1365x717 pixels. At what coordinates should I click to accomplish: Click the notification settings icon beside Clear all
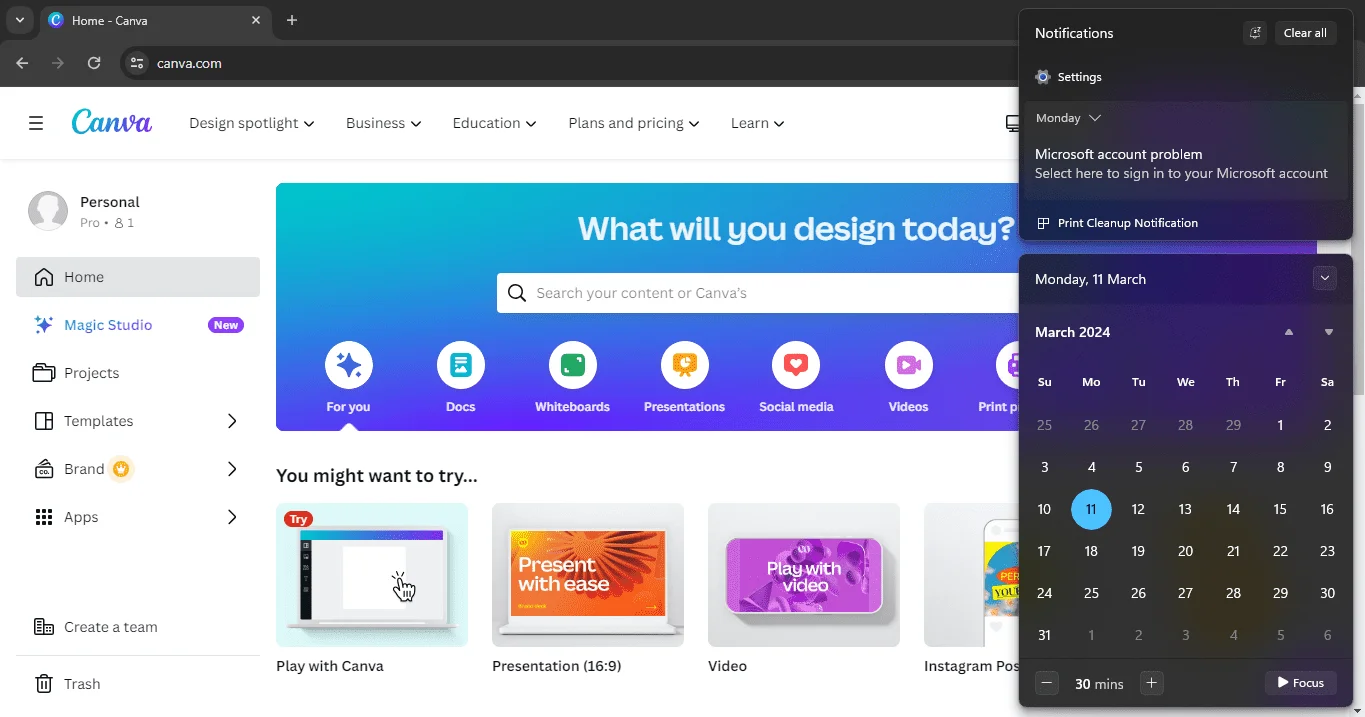tap(1255, 33)
